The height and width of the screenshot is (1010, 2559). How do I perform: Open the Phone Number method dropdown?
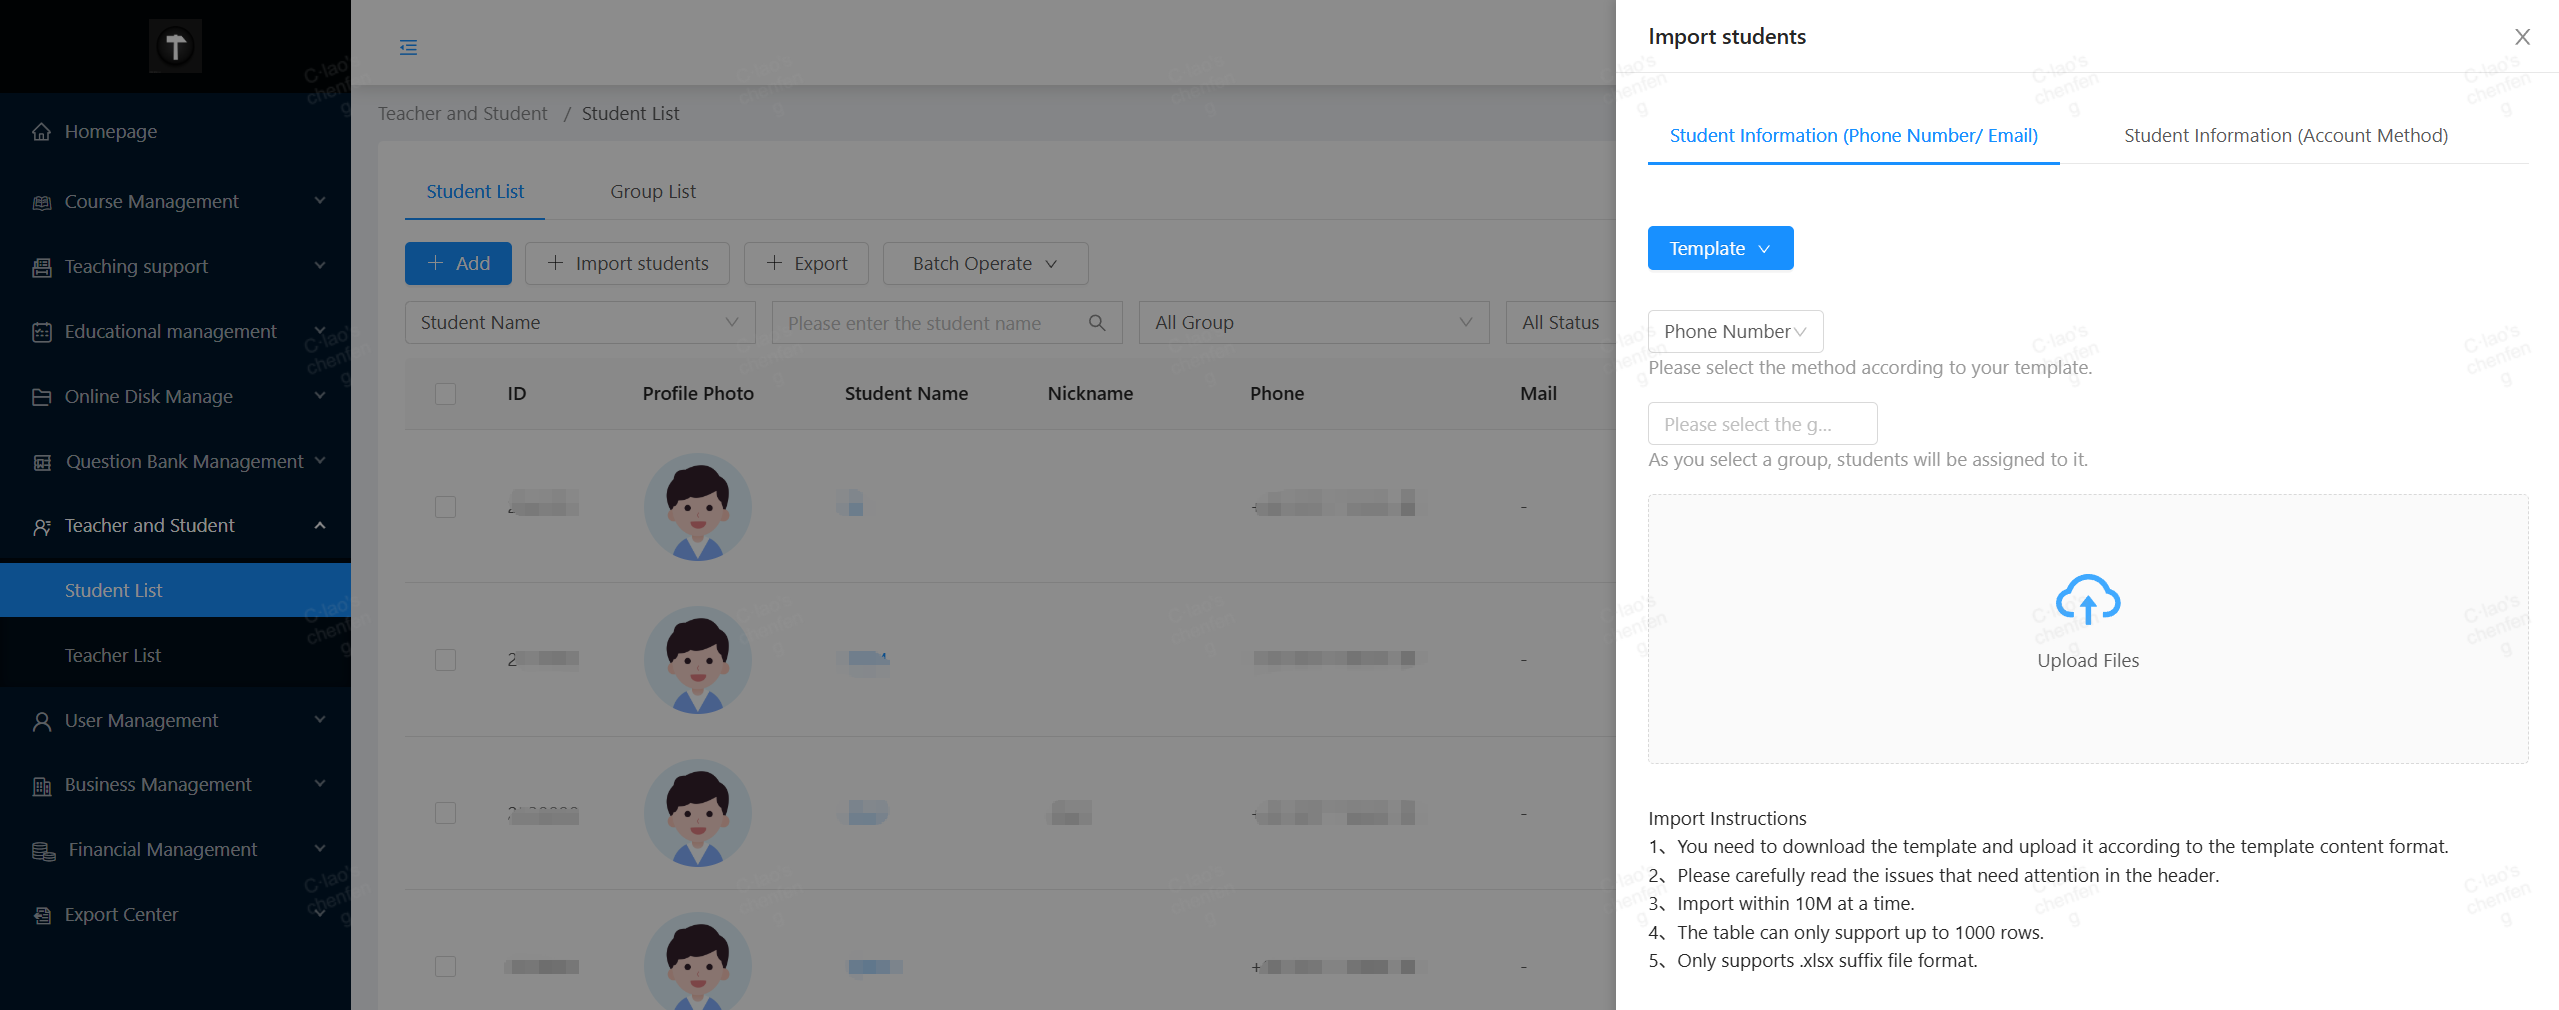[x=1734, y=332]
